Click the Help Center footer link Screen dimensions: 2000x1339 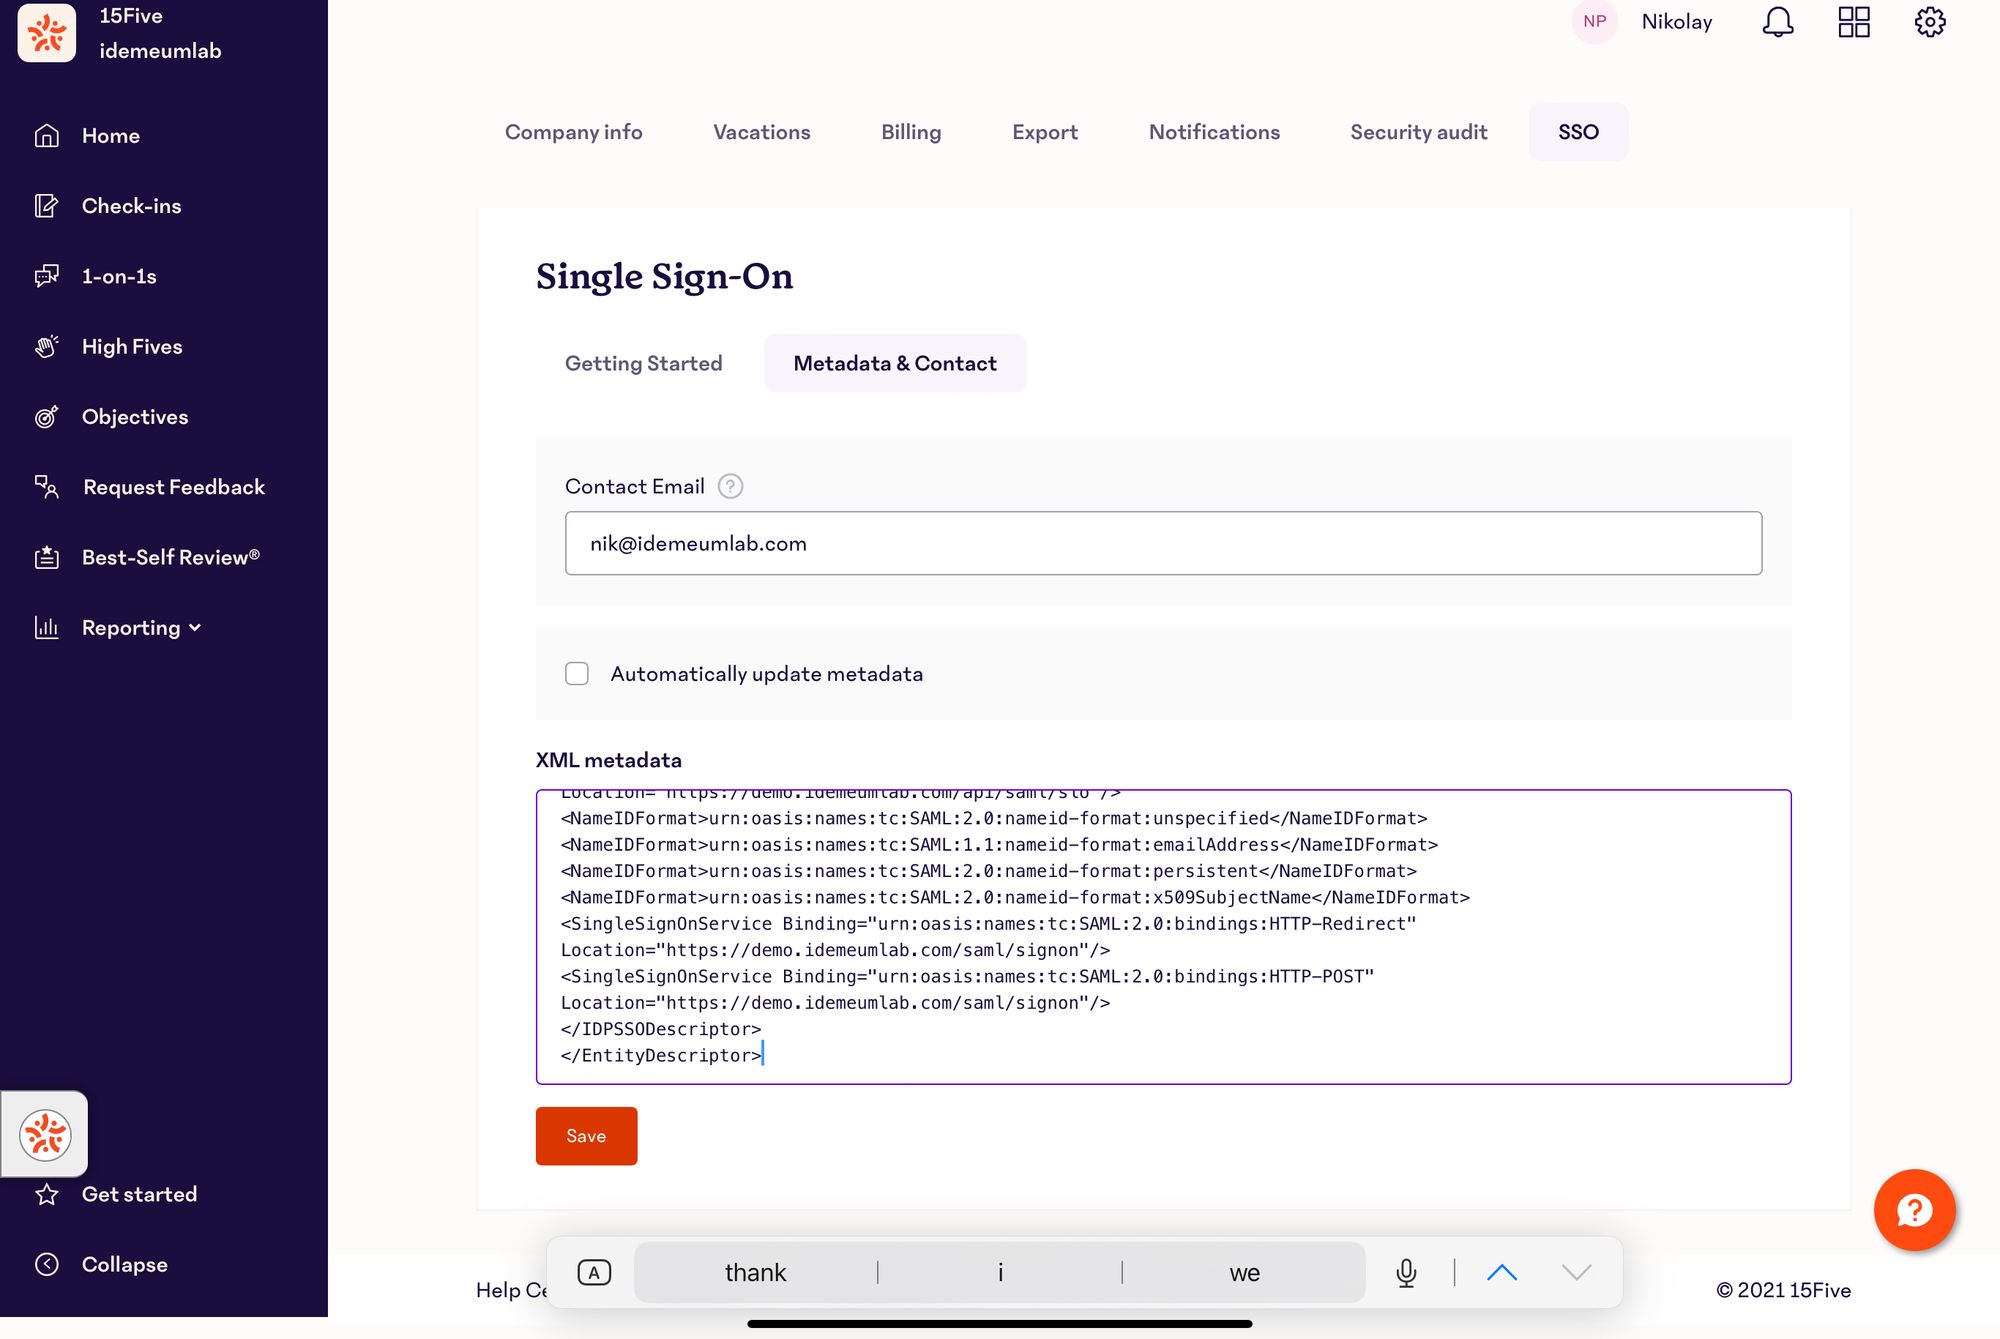pyautogui.click(x=511, y=1290)
